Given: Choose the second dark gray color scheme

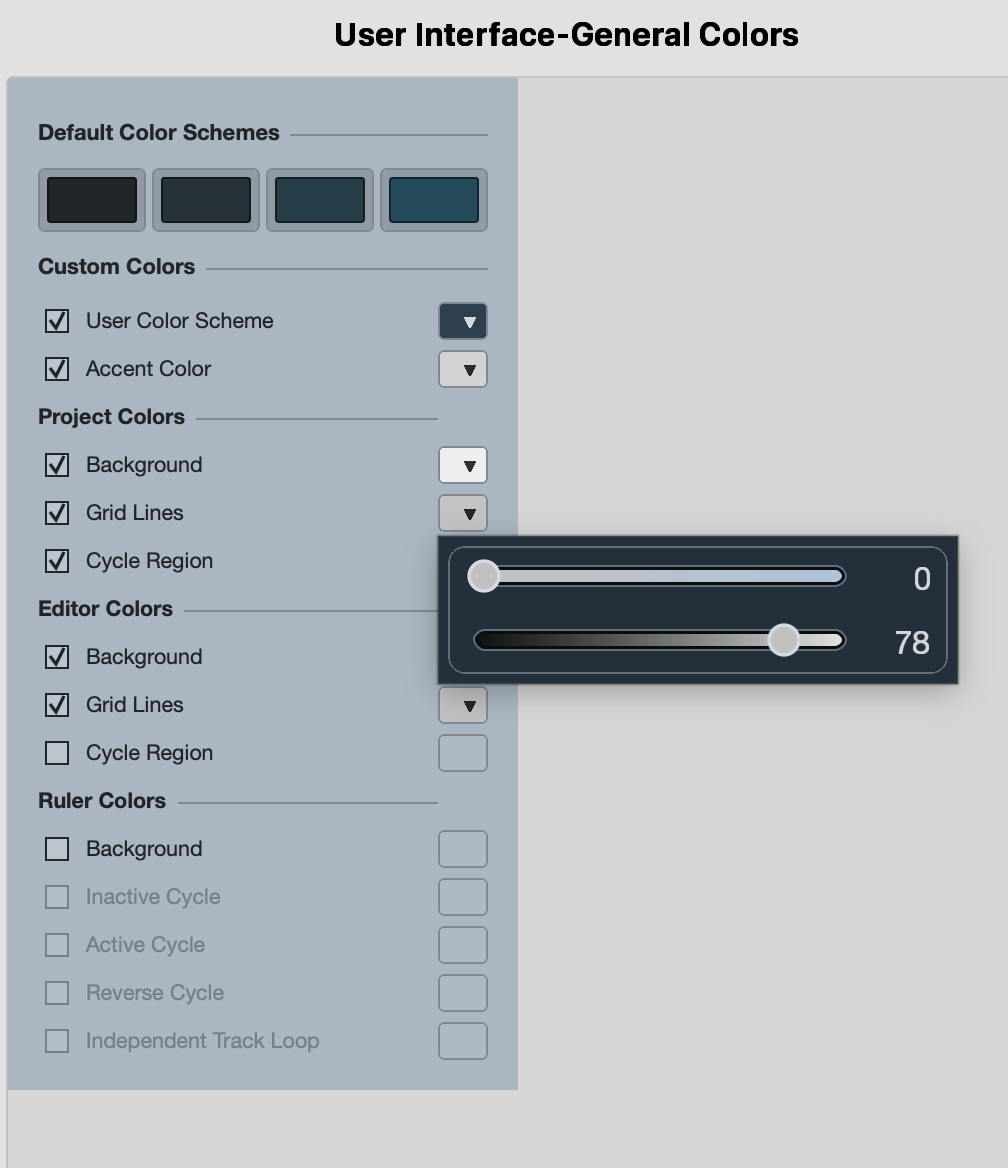Looking at the screenshot, I should (x=206, y=200).
